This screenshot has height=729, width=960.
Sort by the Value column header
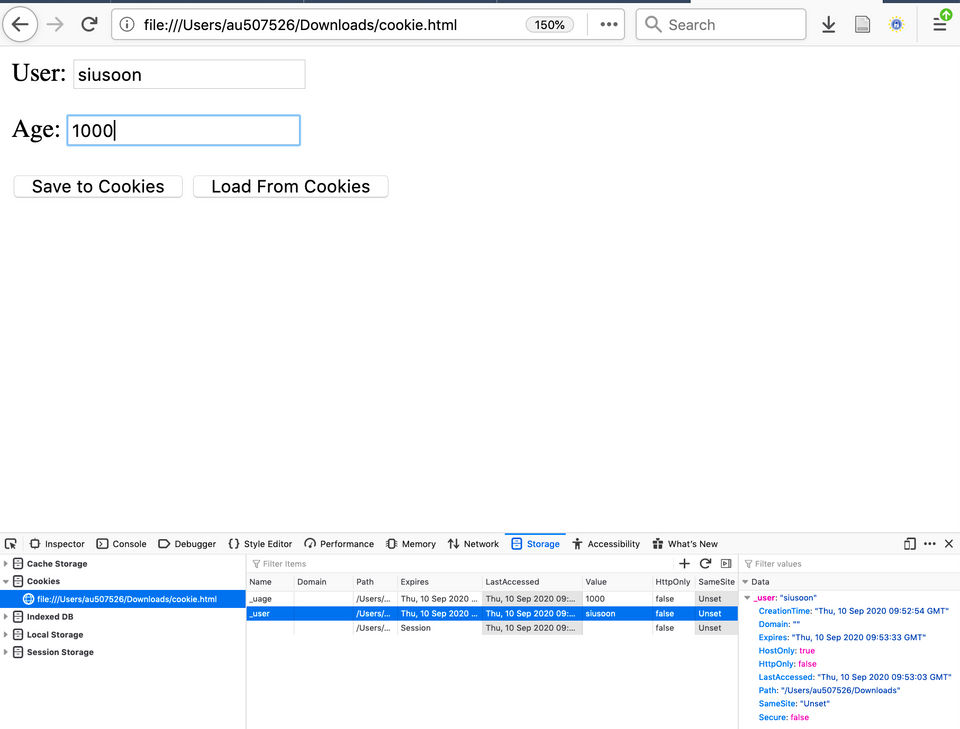(x=617, y=581)
